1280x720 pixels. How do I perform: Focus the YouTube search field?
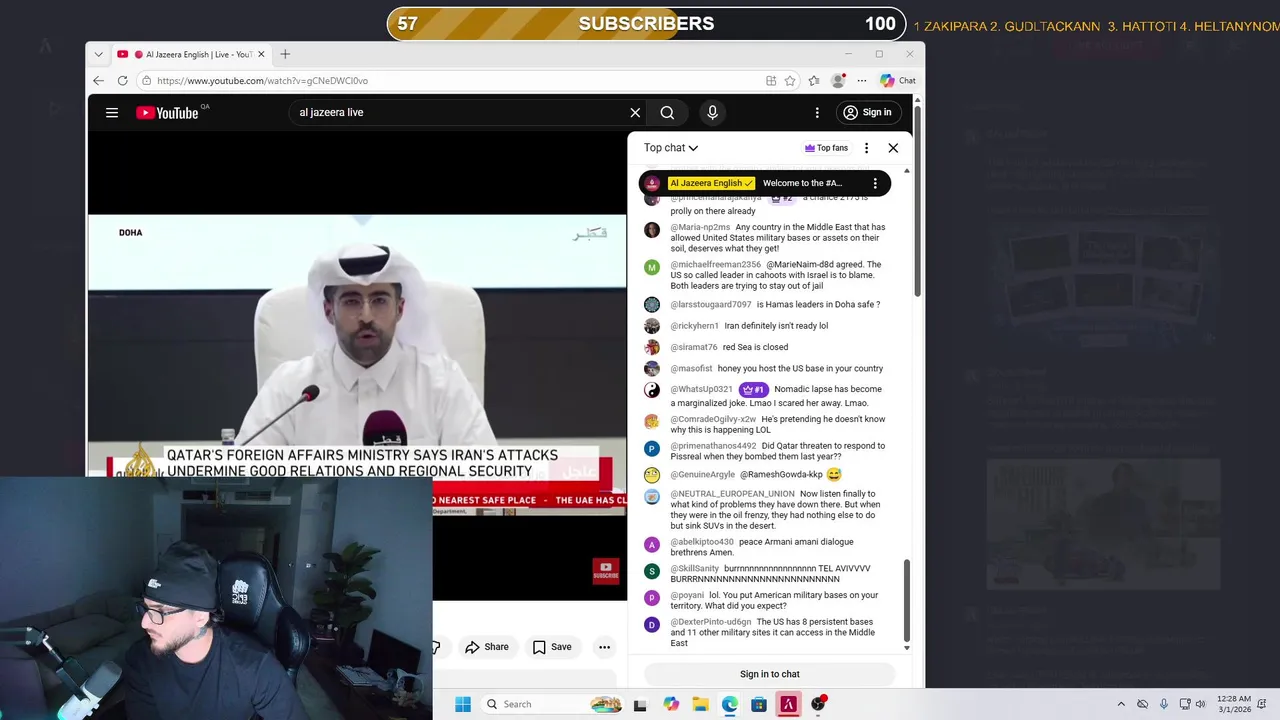[x=458, y=113]
